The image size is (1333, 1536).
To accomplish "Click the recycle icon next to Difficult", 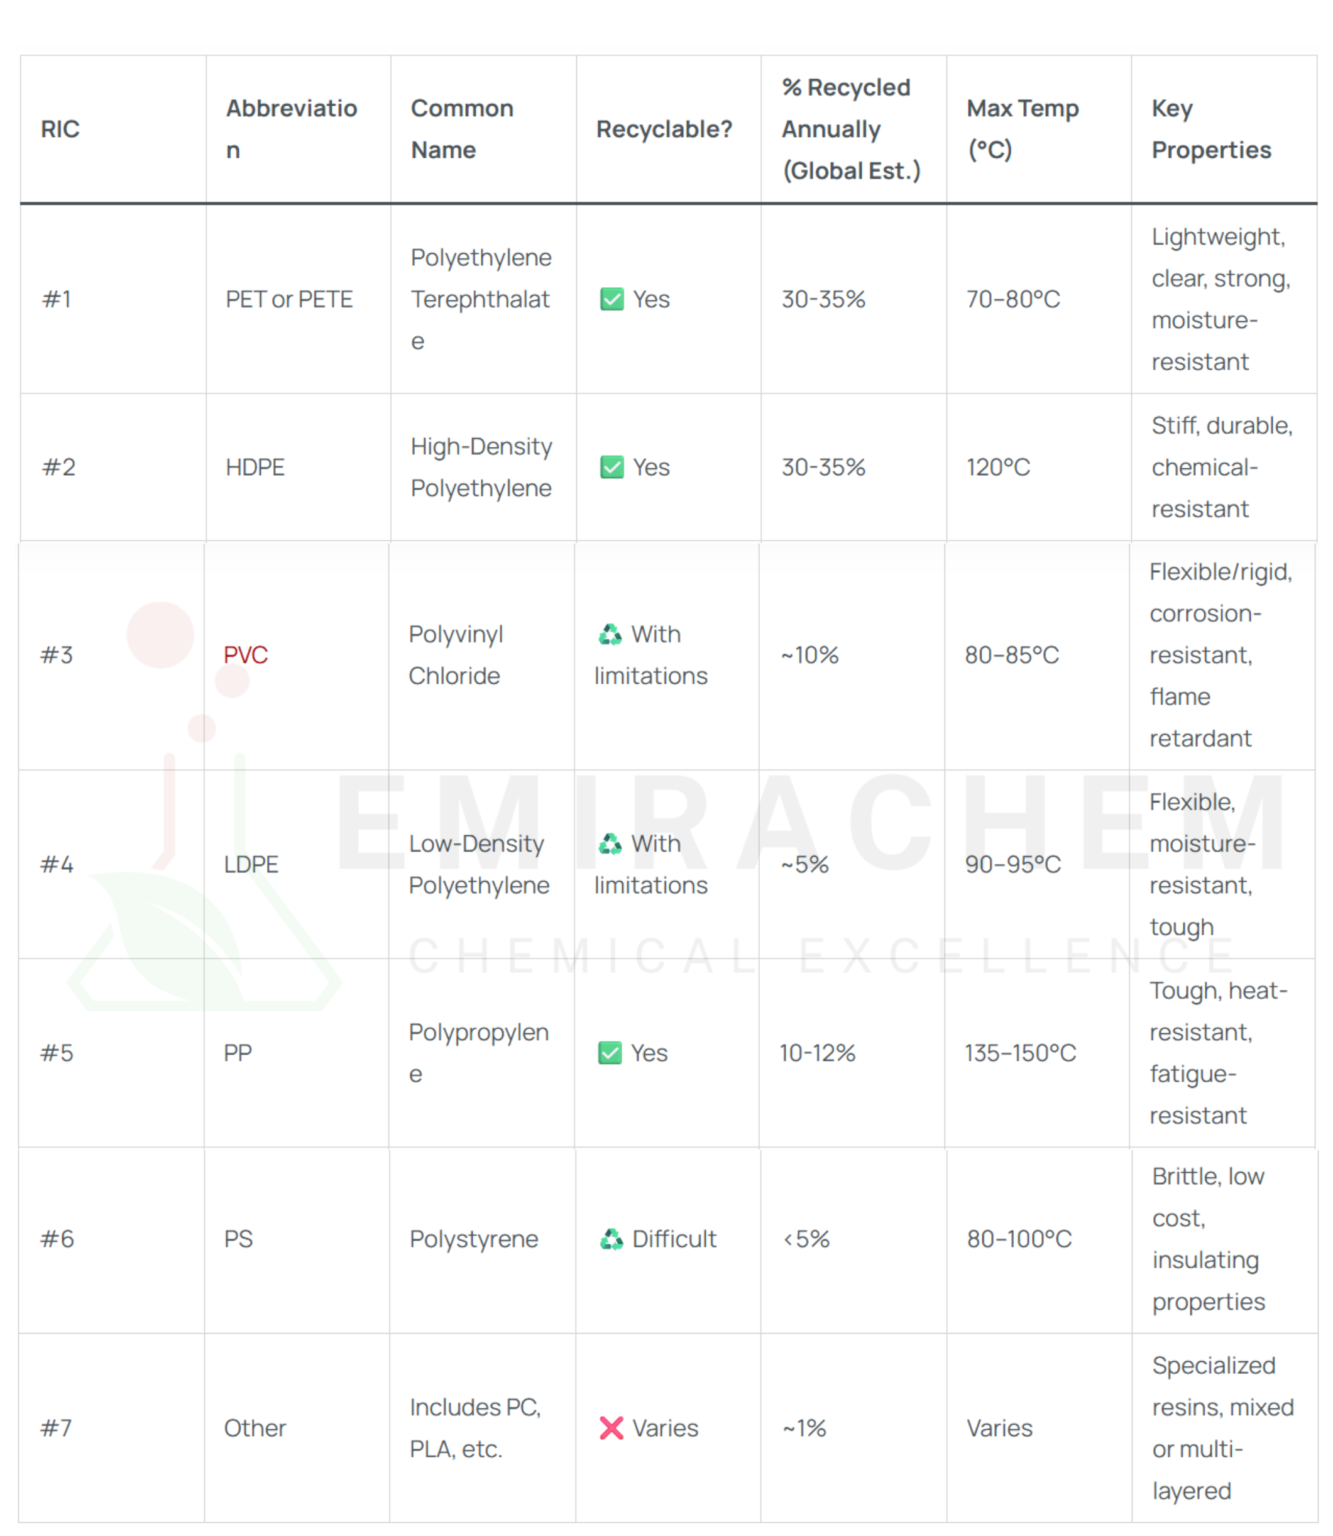I will point(611,1239).
